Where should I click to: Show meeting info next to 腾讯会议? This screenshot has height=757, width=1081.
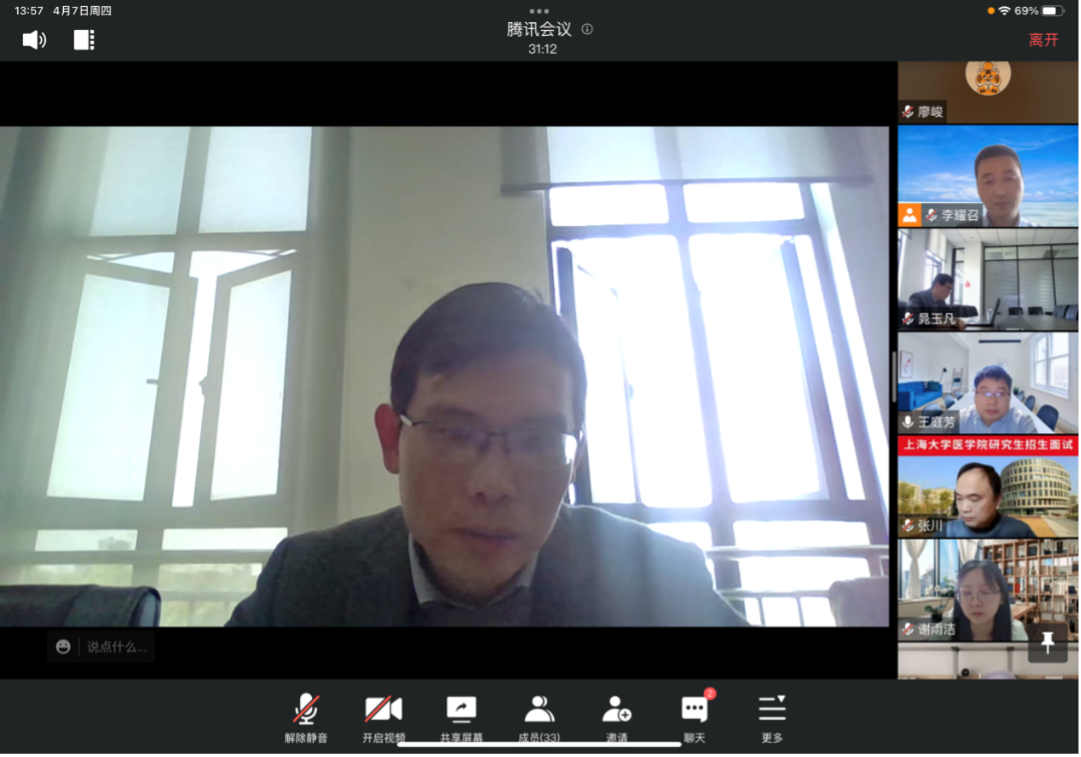click(587, 29)
